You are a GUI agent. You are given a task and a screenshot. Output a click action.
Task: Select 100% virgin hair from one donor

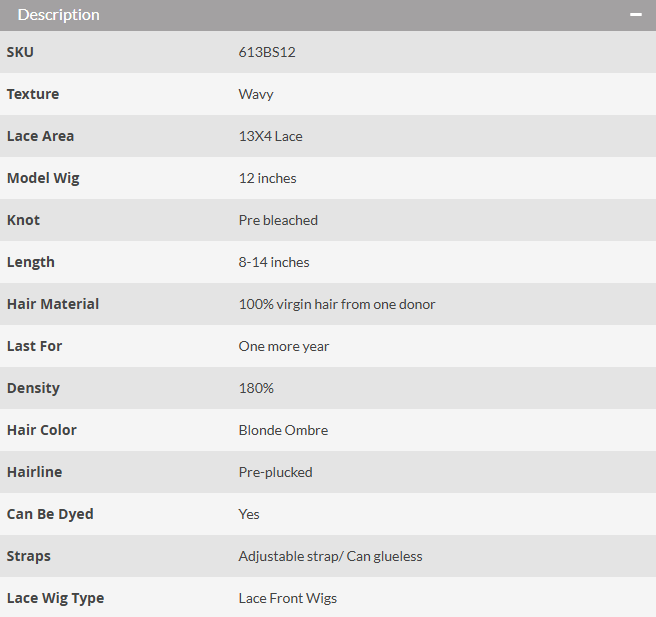(x=337, y=305)
